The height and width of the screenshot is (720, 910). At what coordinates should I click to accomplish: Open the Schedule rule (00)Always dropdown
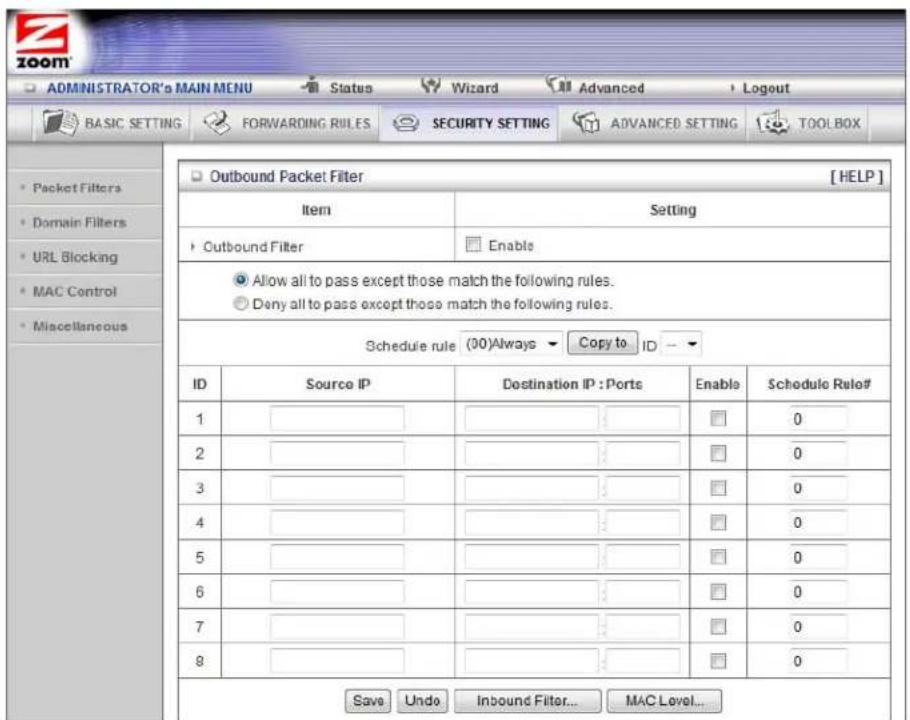[511, 344]
